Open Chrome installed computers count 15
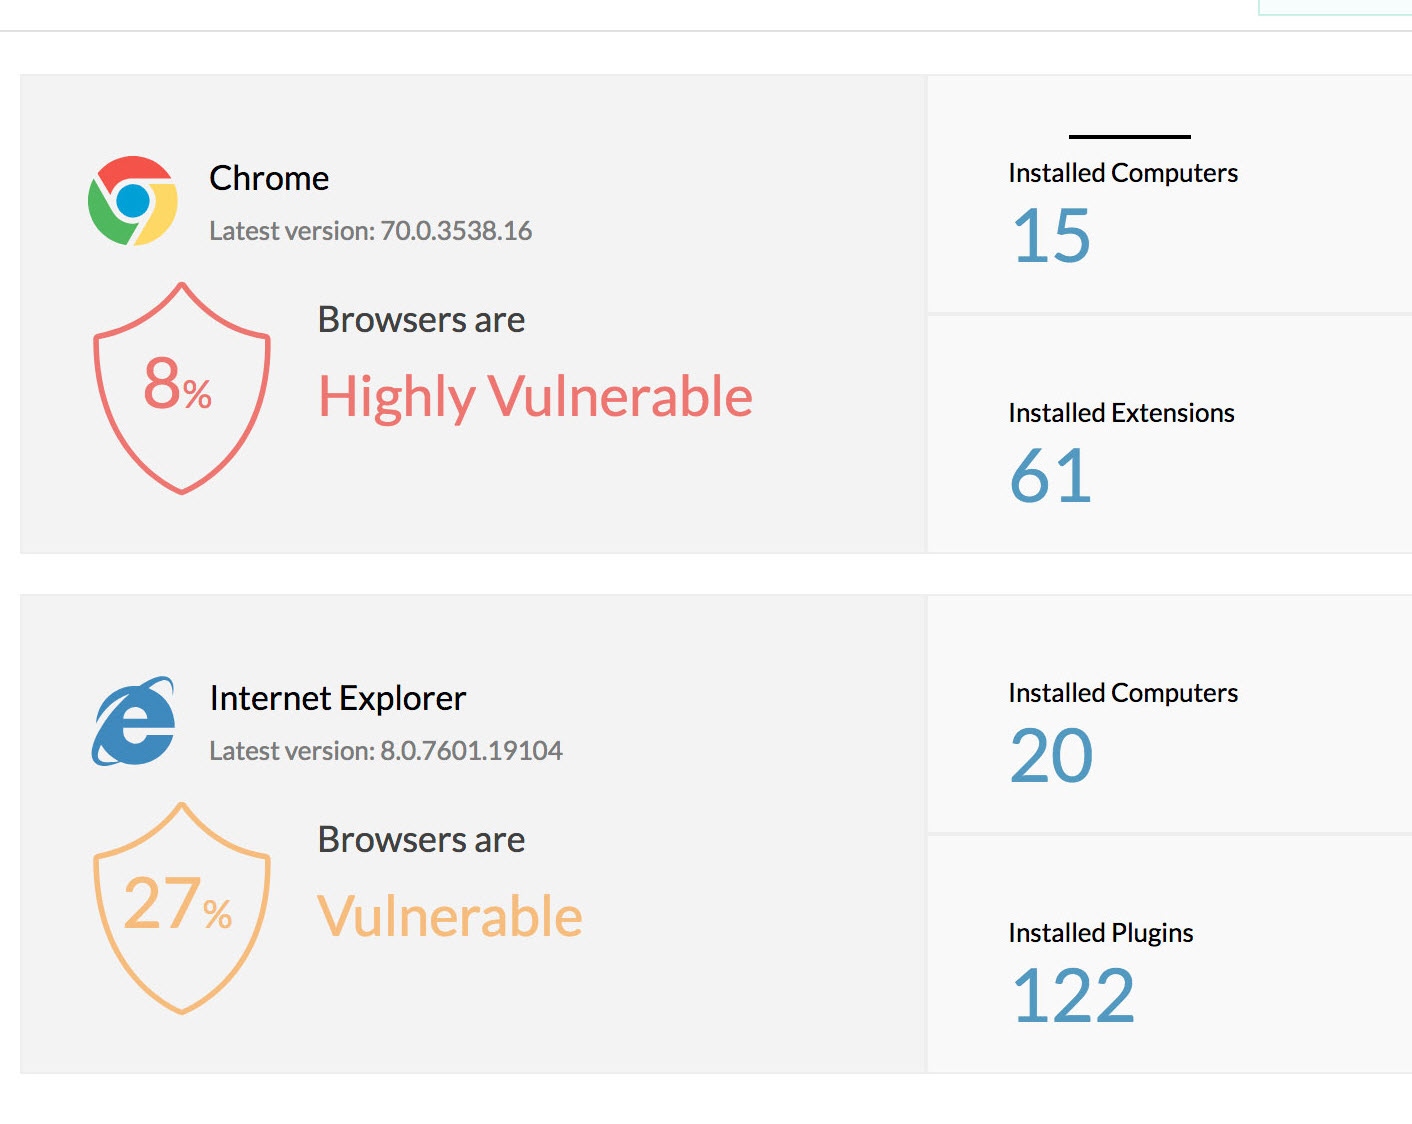The height and width of the screenshot is (1124, 1412). pos(1051,237)
